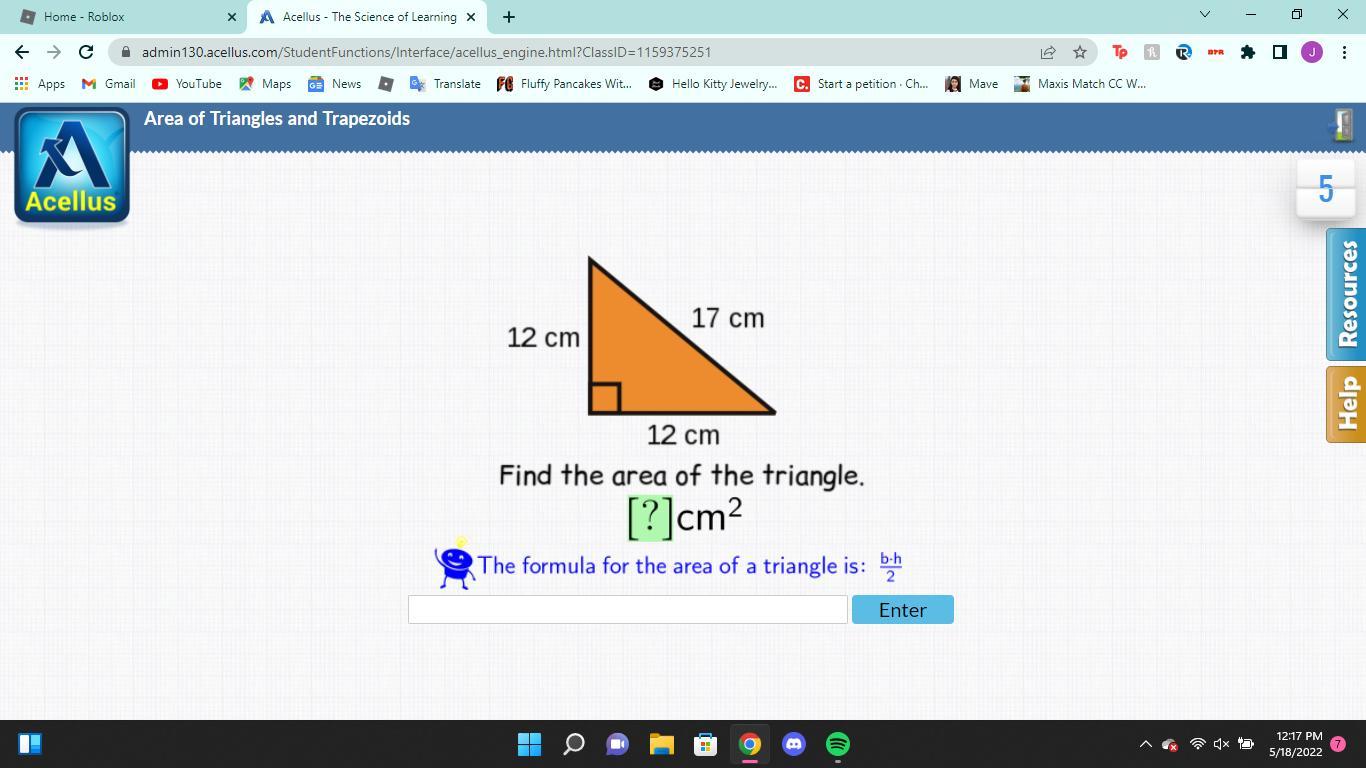Close the Acellus tab
Viewport: 1366px width, 768px height.
470,17
